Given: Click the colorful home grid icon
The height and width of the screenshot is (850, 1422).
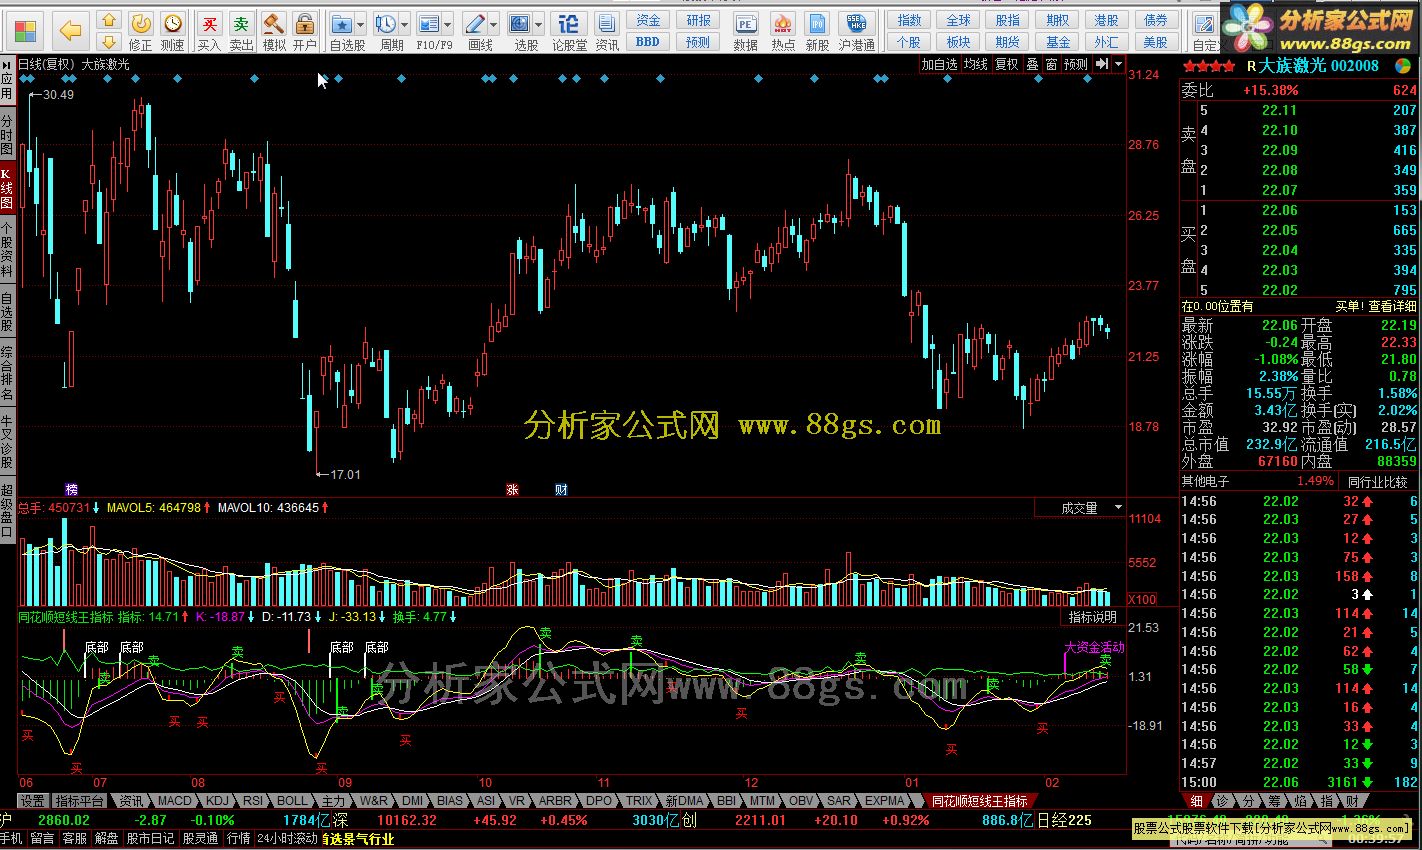Looking at the screenshot, I should pyautogui.click(x=25, y=31).
